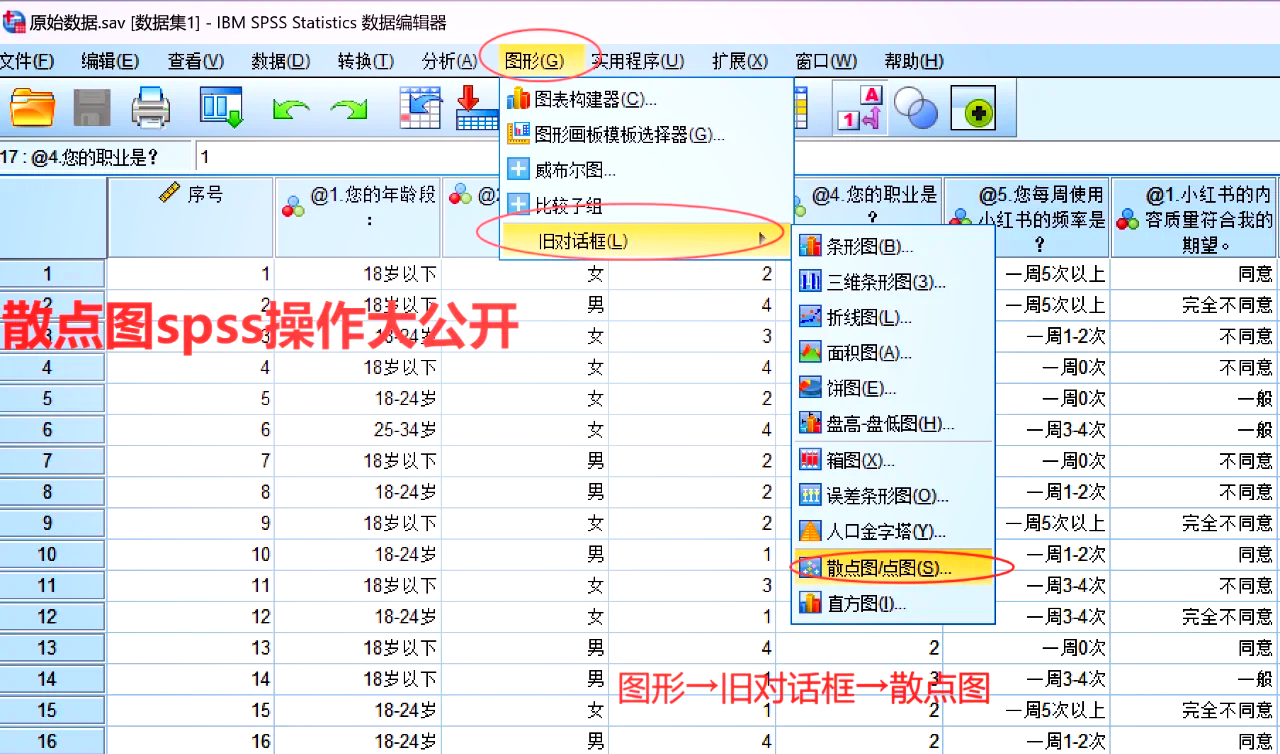Click the 一般 cell in row 14
1280x754 pixels.
coord(1195,679)
